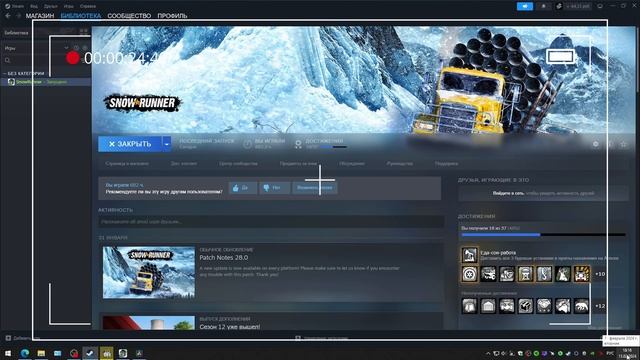Open the Доп. контент link
The width and height of the screenshot is (640, 360).
[184, 164]
